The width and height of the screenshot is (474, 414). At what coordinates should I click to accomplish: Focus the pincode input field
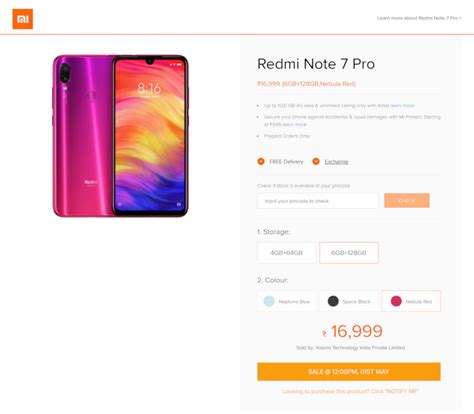318,201
